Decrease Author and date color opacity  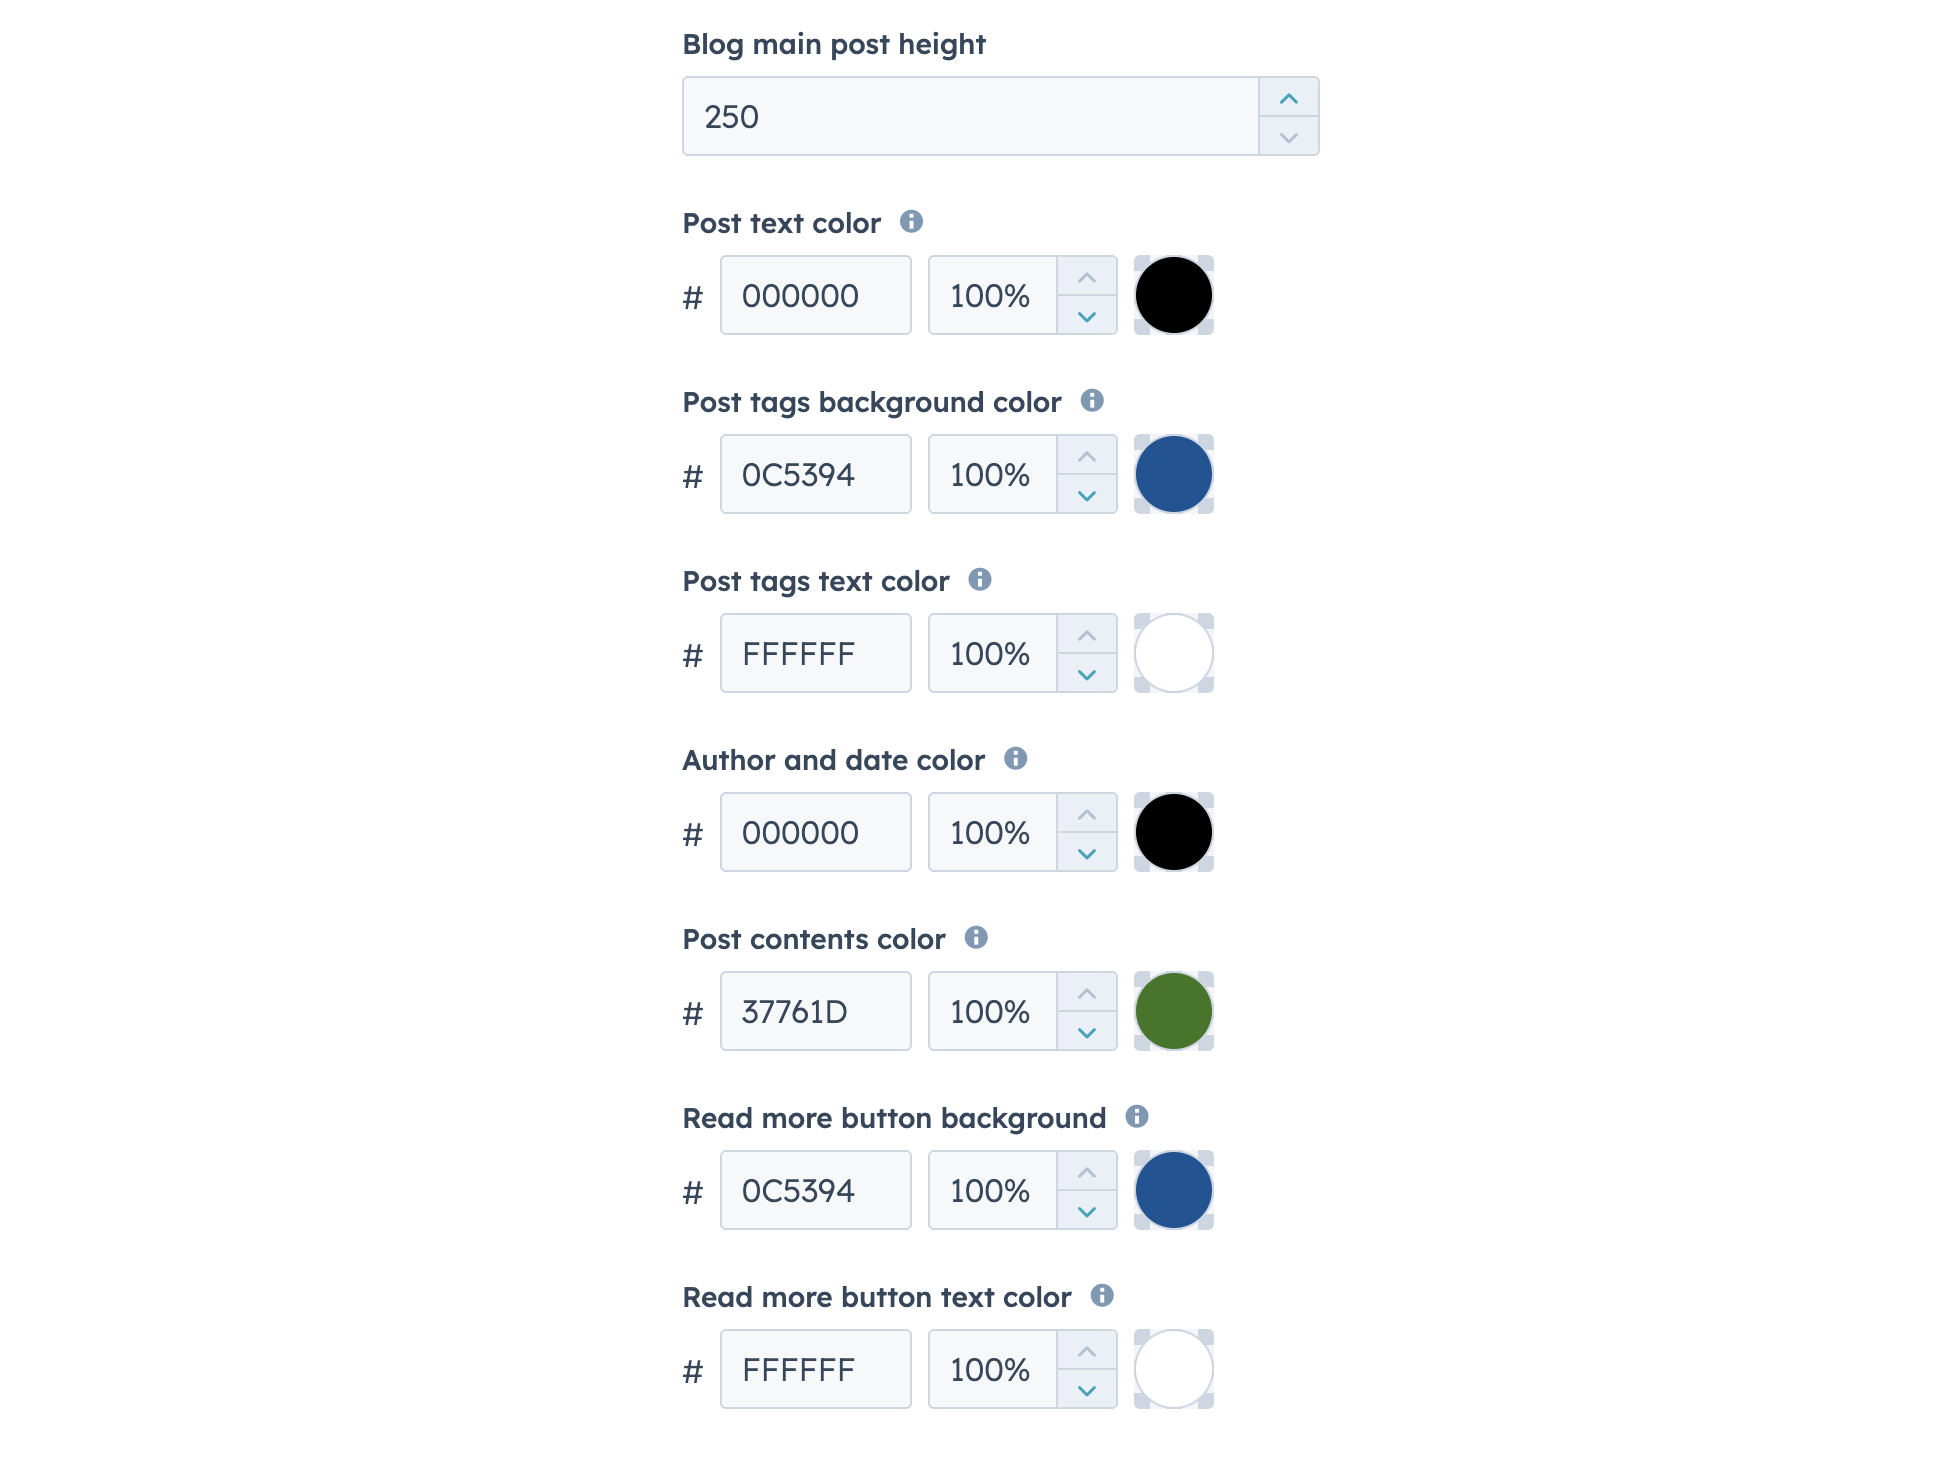pyautogui.click(x=1087, y=853)
